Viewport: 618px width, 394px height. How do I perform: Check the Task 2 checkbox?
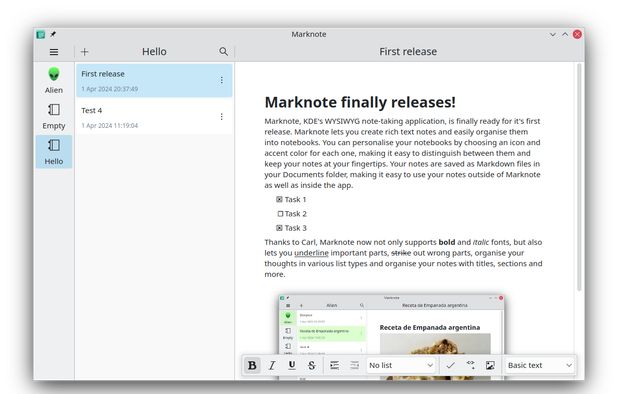(x=280, y=214)
